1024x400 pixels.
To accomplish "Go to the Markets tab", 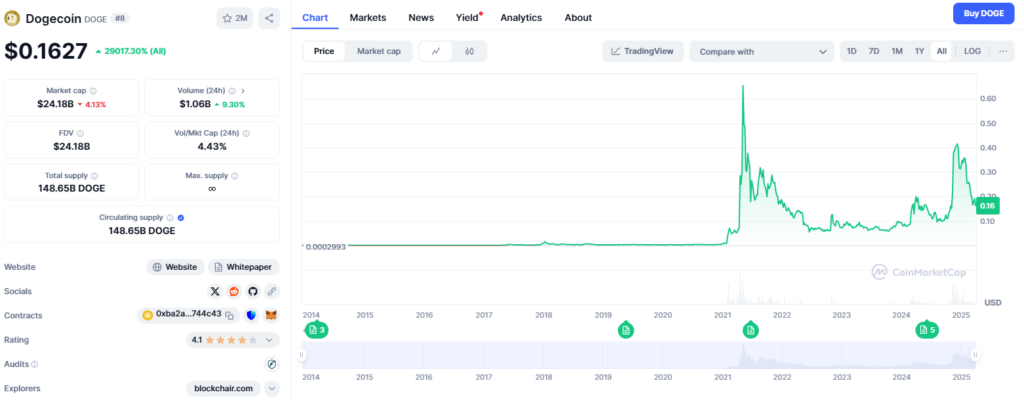I will tap(367, 18).
